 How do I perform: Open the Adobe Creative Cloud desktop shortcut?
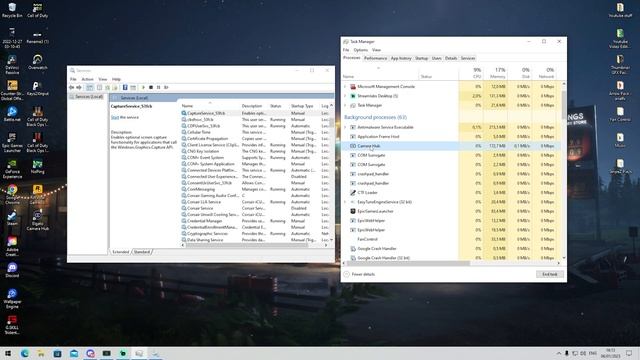(x=12, y=247)
